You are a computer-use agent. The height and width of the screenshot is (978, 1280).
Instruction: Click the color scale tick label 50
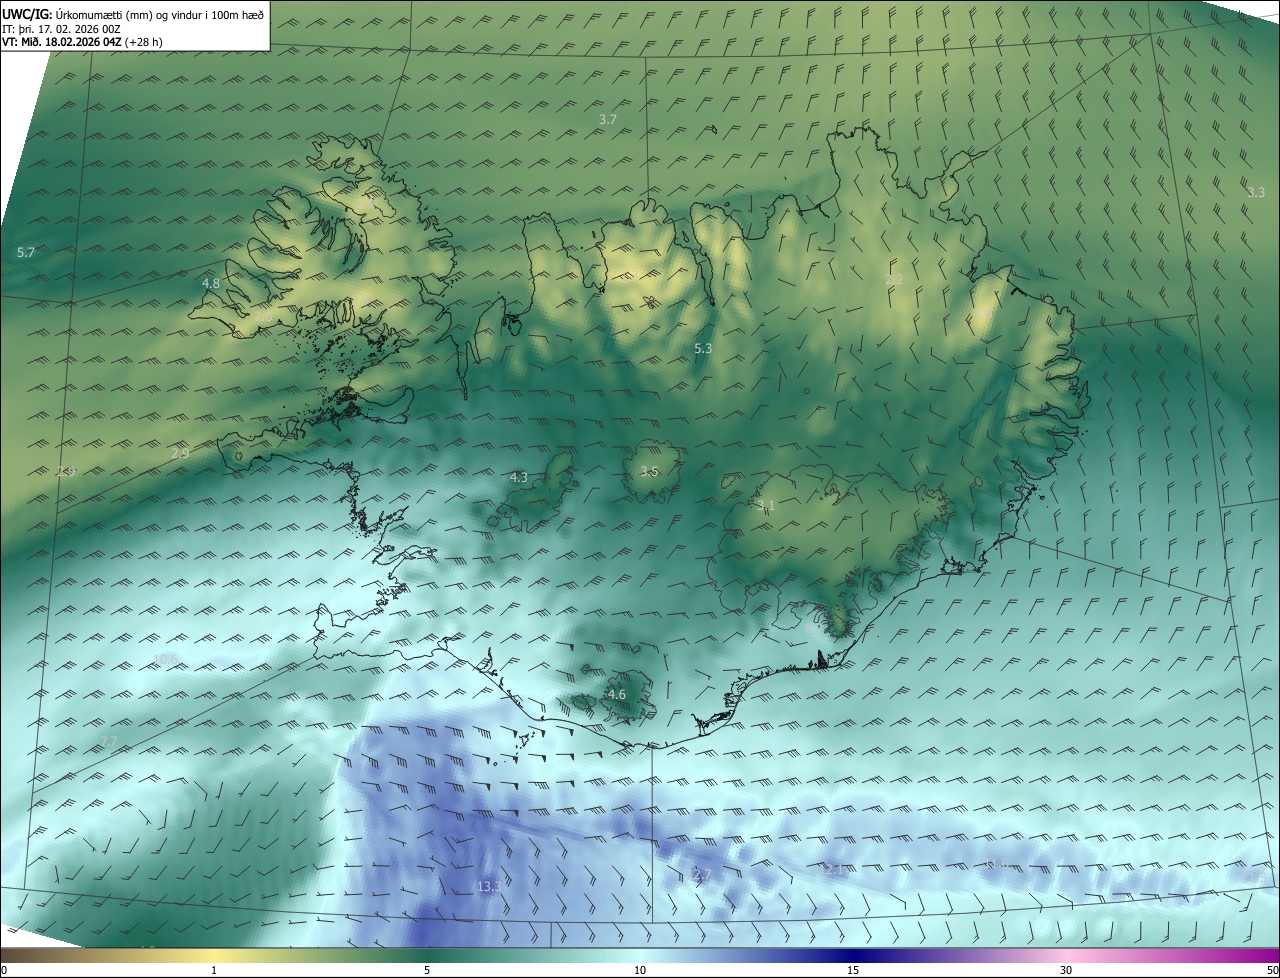tap(1272, 970)
